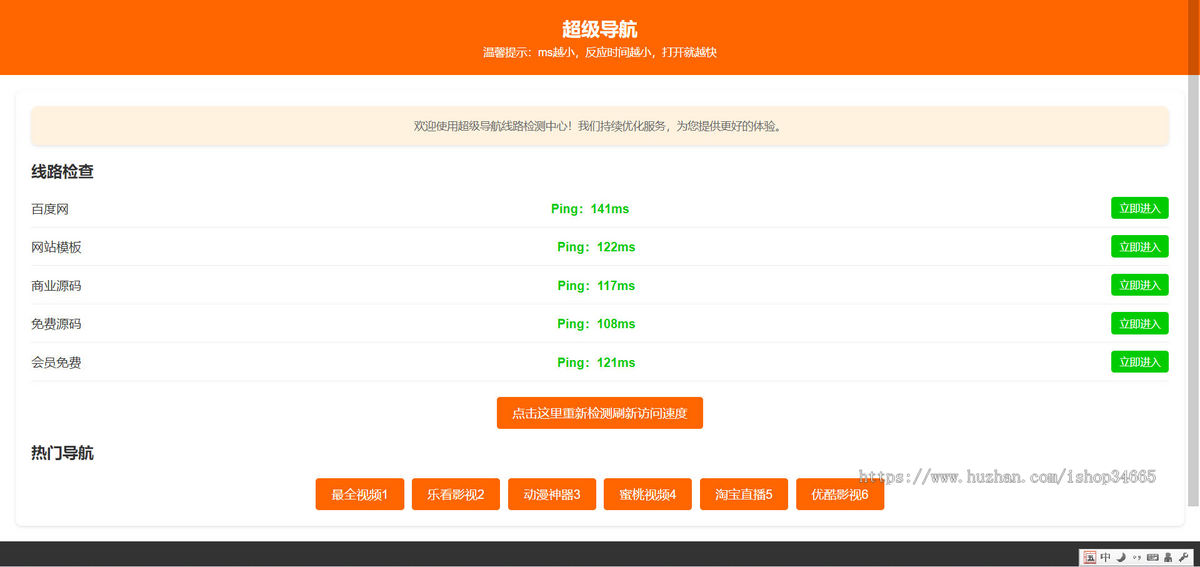This screenshot has width=1200, height=567.
Task: Click the Ping: 117ms value
Action: (596, 285)
